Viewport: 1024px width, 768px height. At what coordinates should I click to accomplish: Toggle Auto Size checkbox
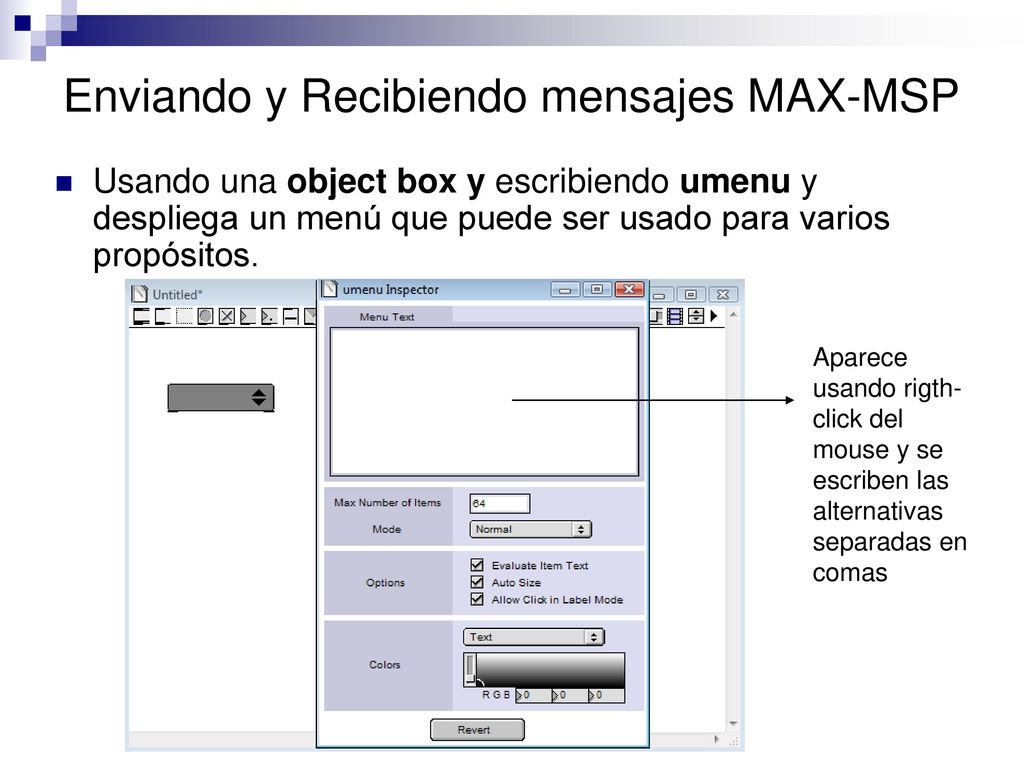(x=477, y=582)
